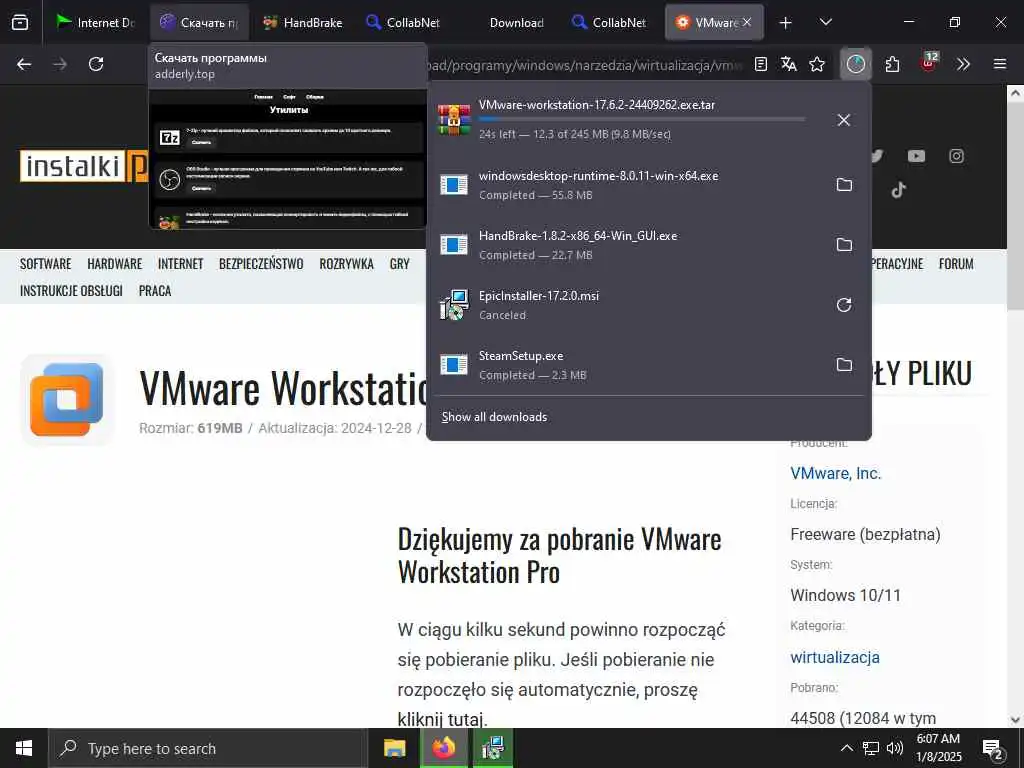Show SteamSetup.exe in folder
The image size is (1024, 768).
pyautogui.click(x=844, y=365)
